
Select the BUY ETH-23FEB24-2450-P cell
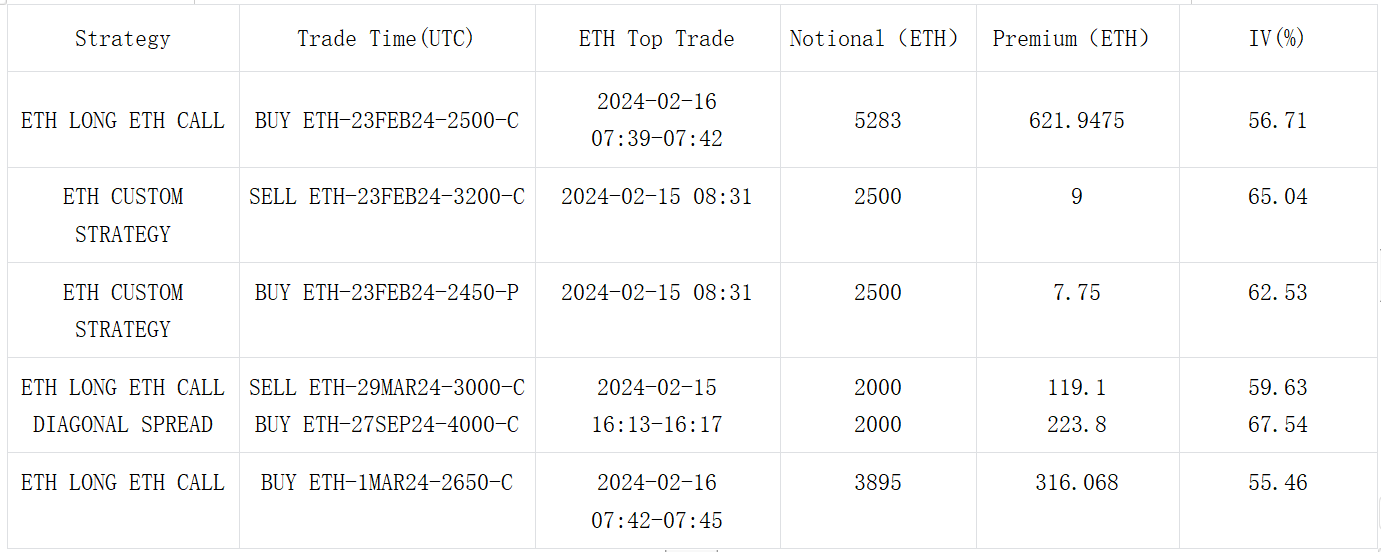click(x=387, y=293)
